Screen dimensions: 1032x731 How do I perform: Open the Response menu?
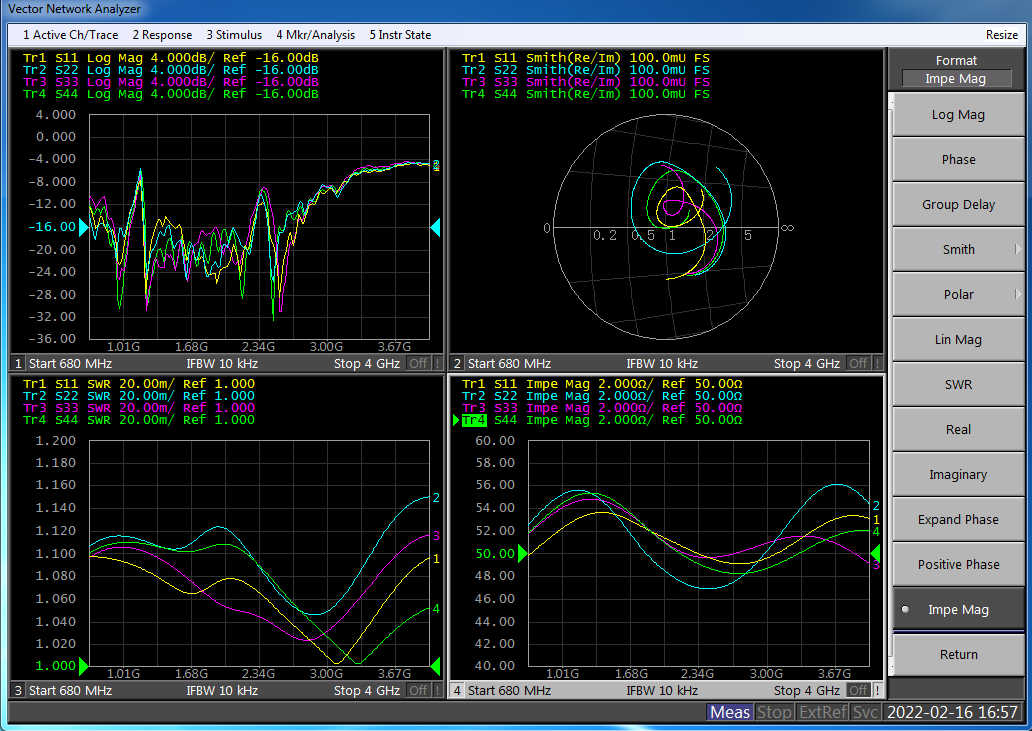pos(162,35)
